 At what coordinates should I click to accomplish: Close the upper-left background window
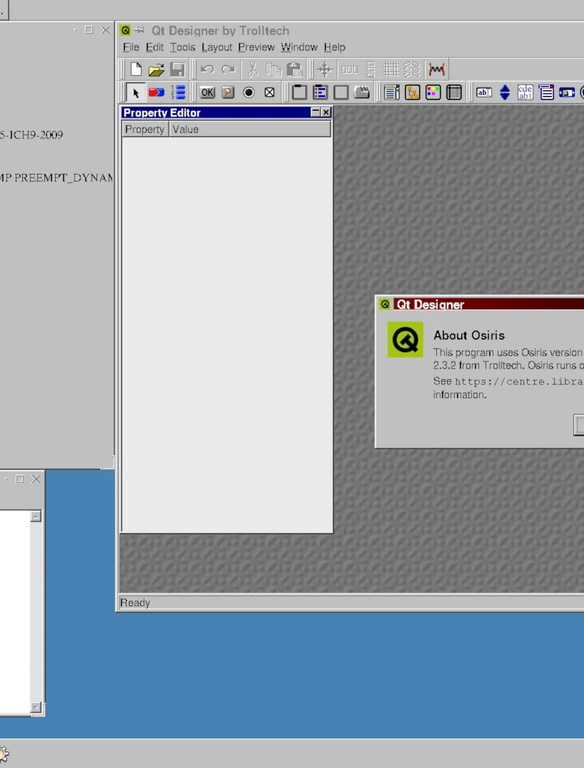click(105, 30)
